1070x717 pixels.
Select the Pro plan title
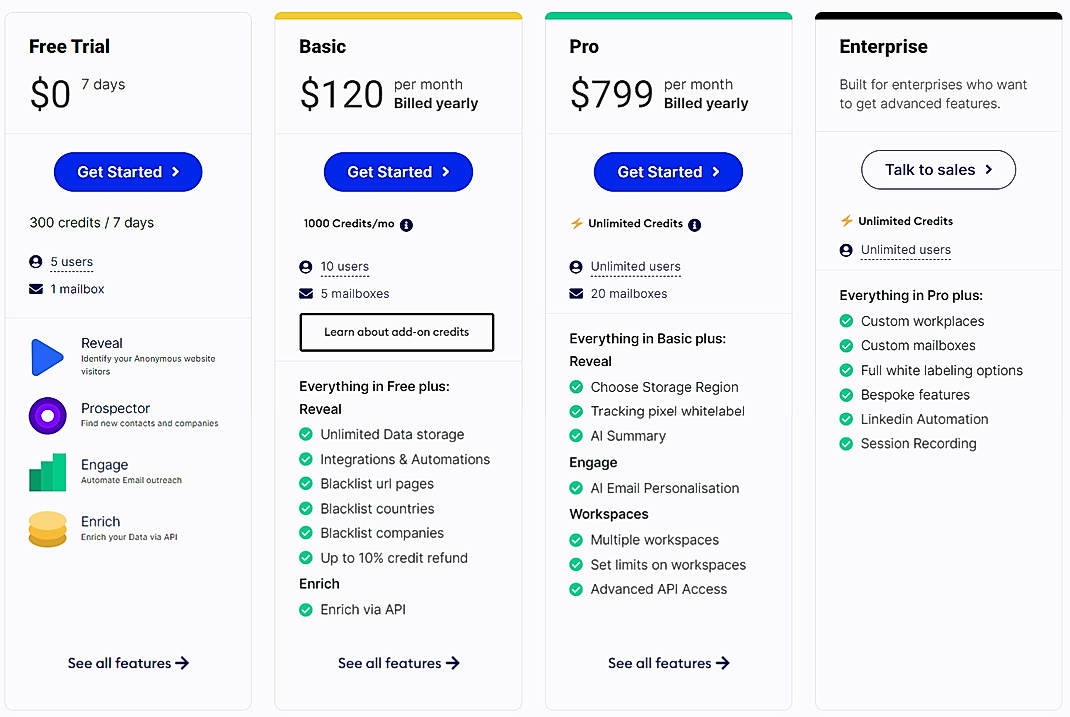pos(583,46)
